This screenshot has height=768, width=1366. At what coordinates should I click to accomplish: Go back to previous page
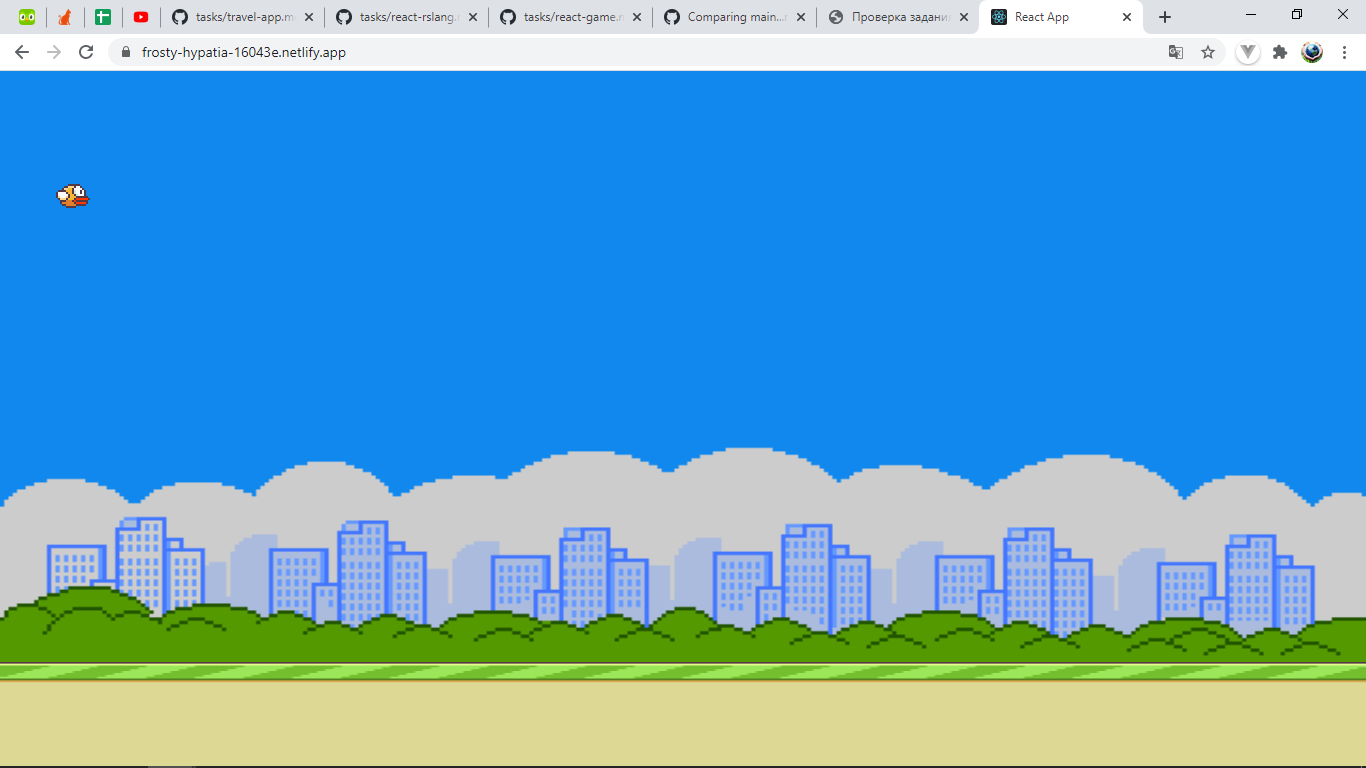pos(22,52)
